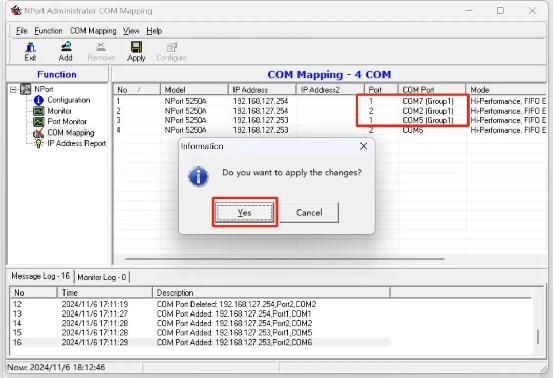Click the COM Mapping tree icon
Image resolution: width=554 pixels, height=378 pixels.
coord(39,133)
